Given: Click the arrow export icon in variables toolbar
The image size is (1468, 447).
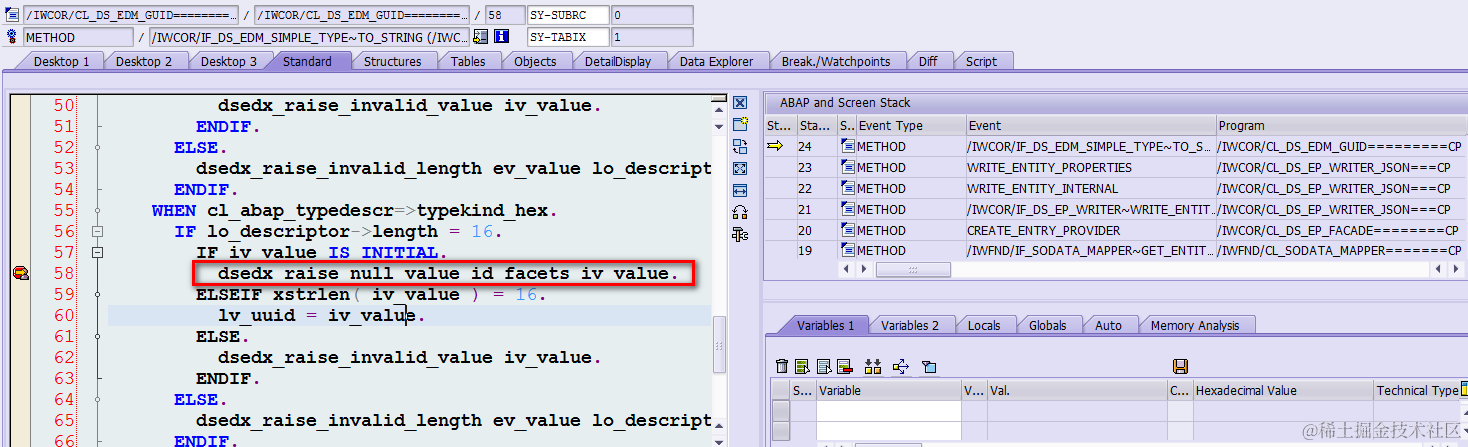Looking at the screenshot, I should click(900, 366).
